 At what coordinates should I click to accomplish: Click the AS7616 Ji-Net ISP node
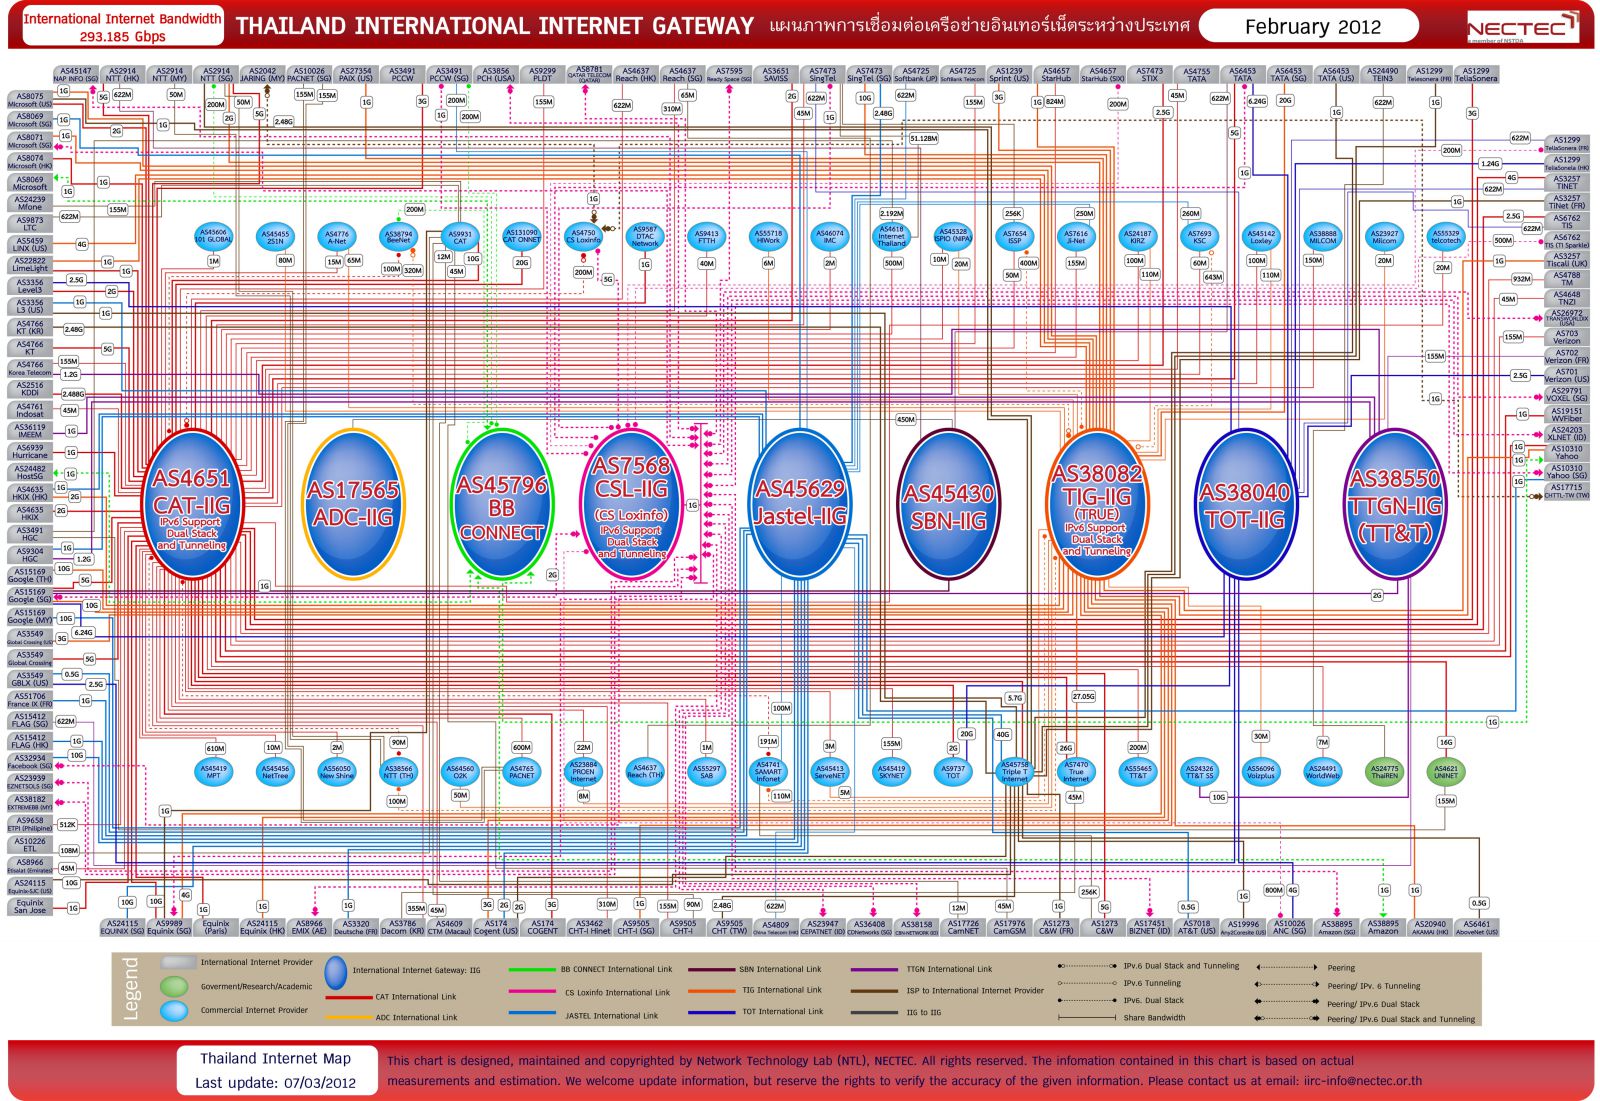pyautogui.click(x=1076, y=237)
